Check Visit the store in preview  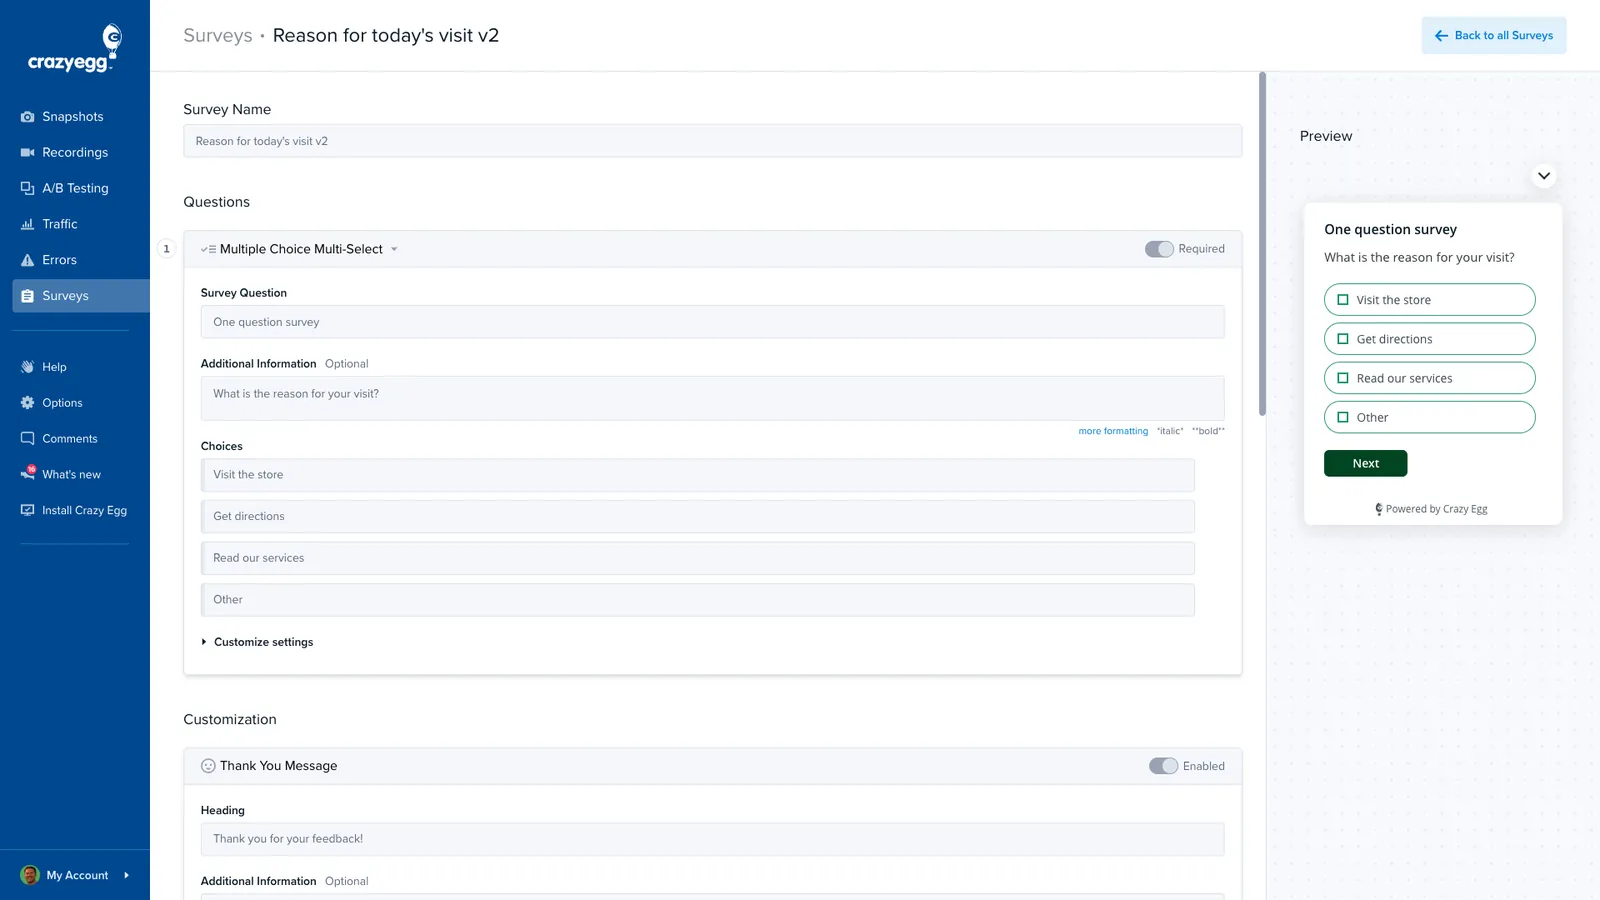click(1343, 300)
